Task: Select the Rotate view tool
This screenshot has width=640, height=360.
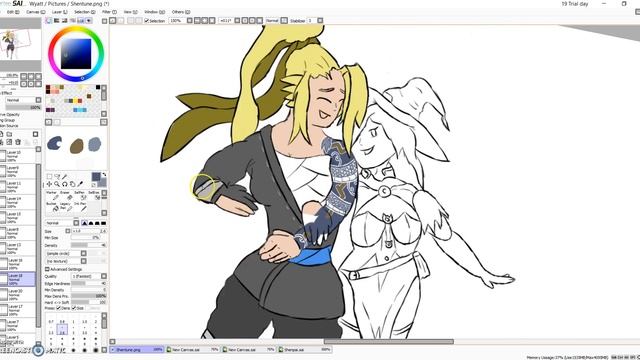Action: click(65, 184)
